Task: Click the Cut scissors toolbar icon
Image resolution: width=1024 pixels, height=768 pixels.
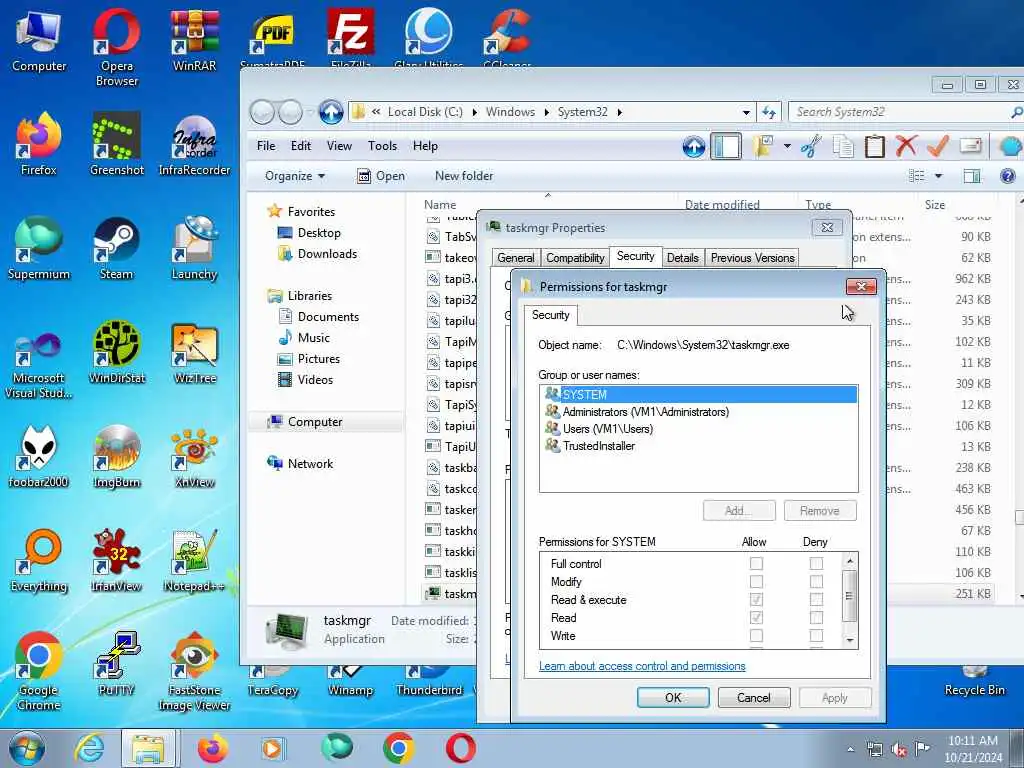Action: coord(810,146)
